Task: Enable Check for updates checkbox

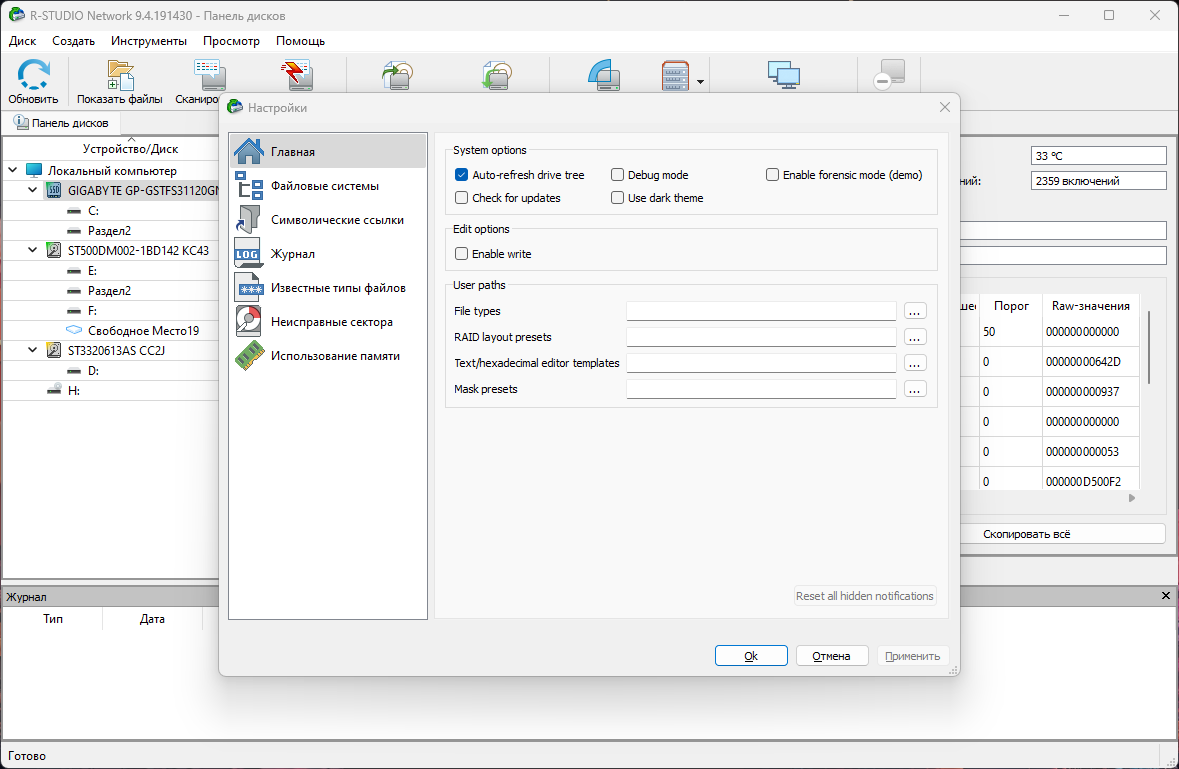Action: [x=462, y=198]
